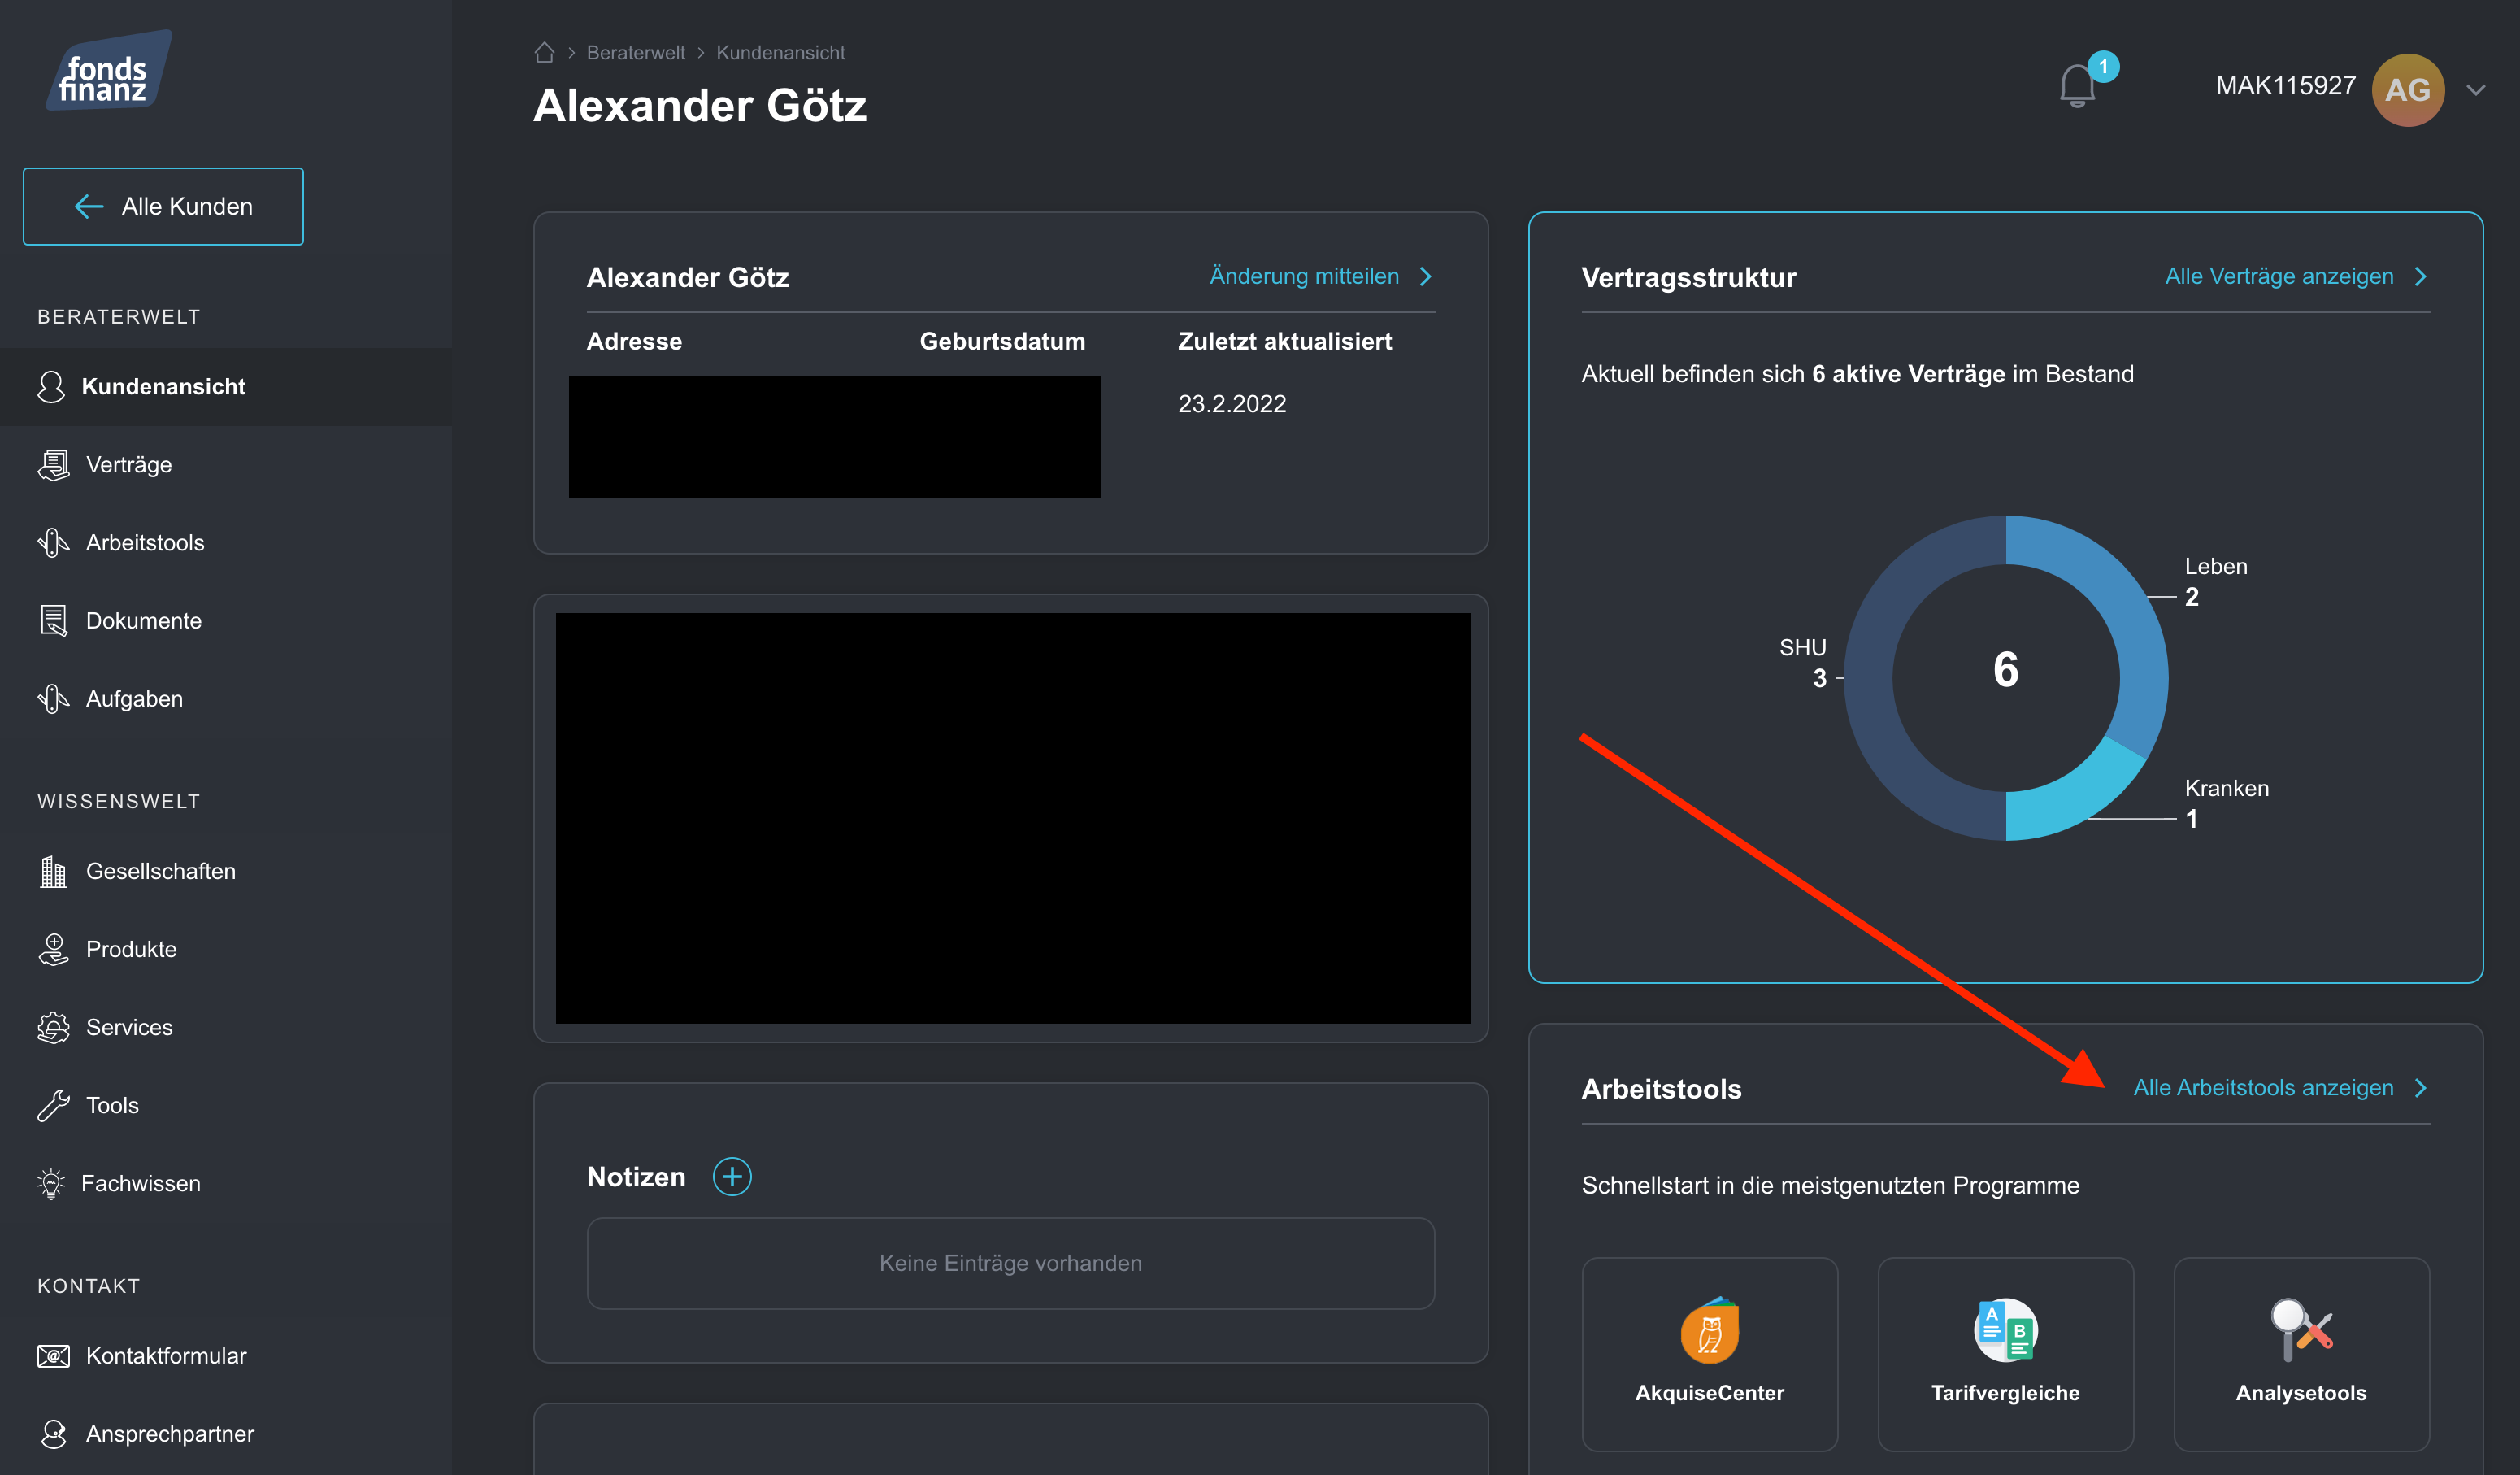The image size is (2520, 1475).
Task: Click chevron next to Alle Arbeitstools anzeigen
Action: click(x=2421, y=1088)
